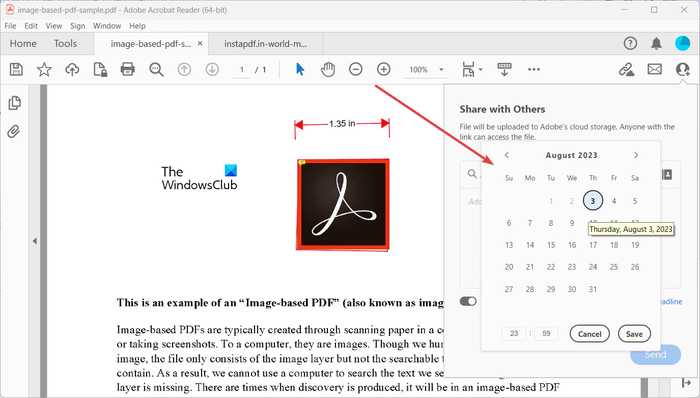Viewport: 700px width, 398px height.
Task: Close the image-based-pdf-s... tab
Action: [200, 43]
